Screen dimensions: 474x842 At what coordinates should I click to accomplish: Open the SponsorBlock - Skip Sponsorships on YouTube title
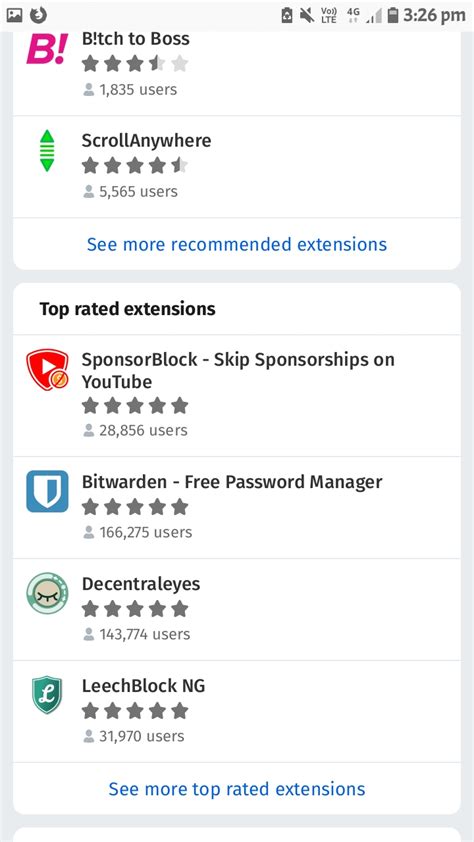click(238, 371)
